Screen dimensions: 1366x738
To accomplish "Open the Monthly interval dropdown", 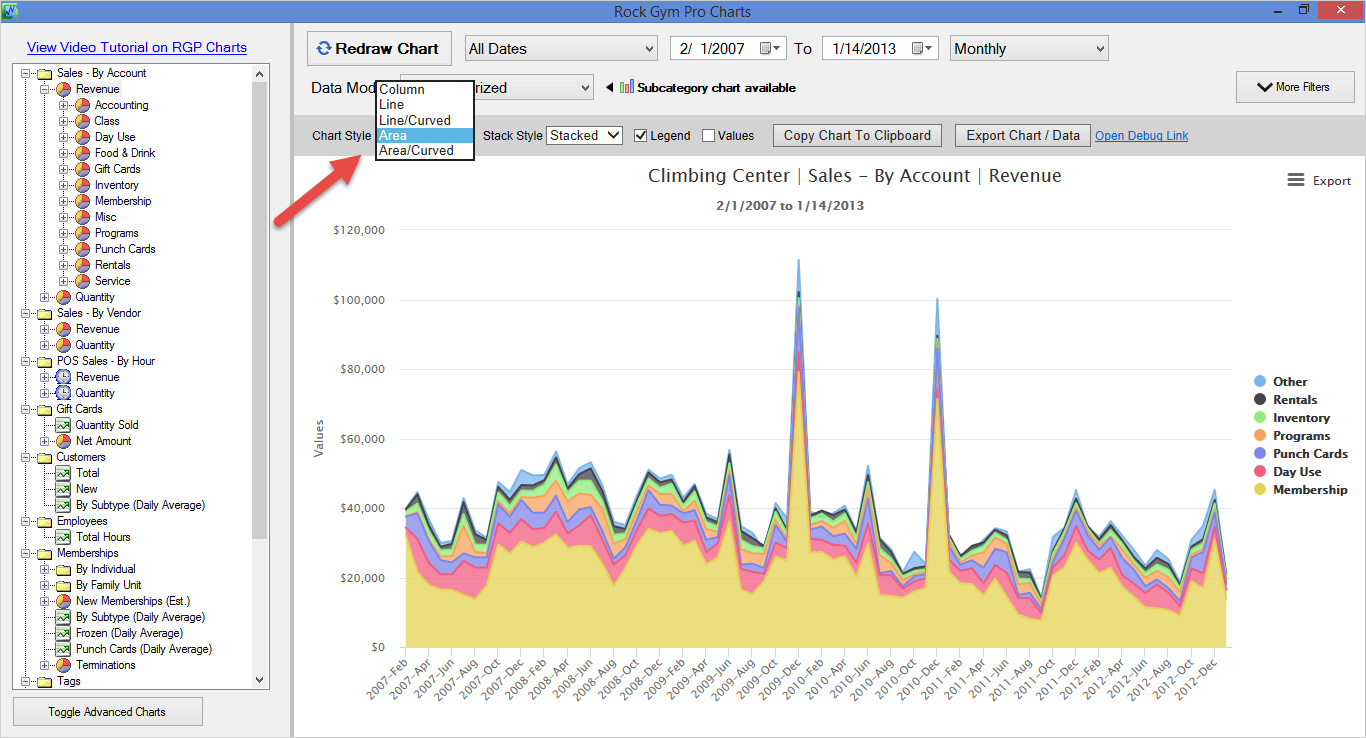I will (1030, 48).
